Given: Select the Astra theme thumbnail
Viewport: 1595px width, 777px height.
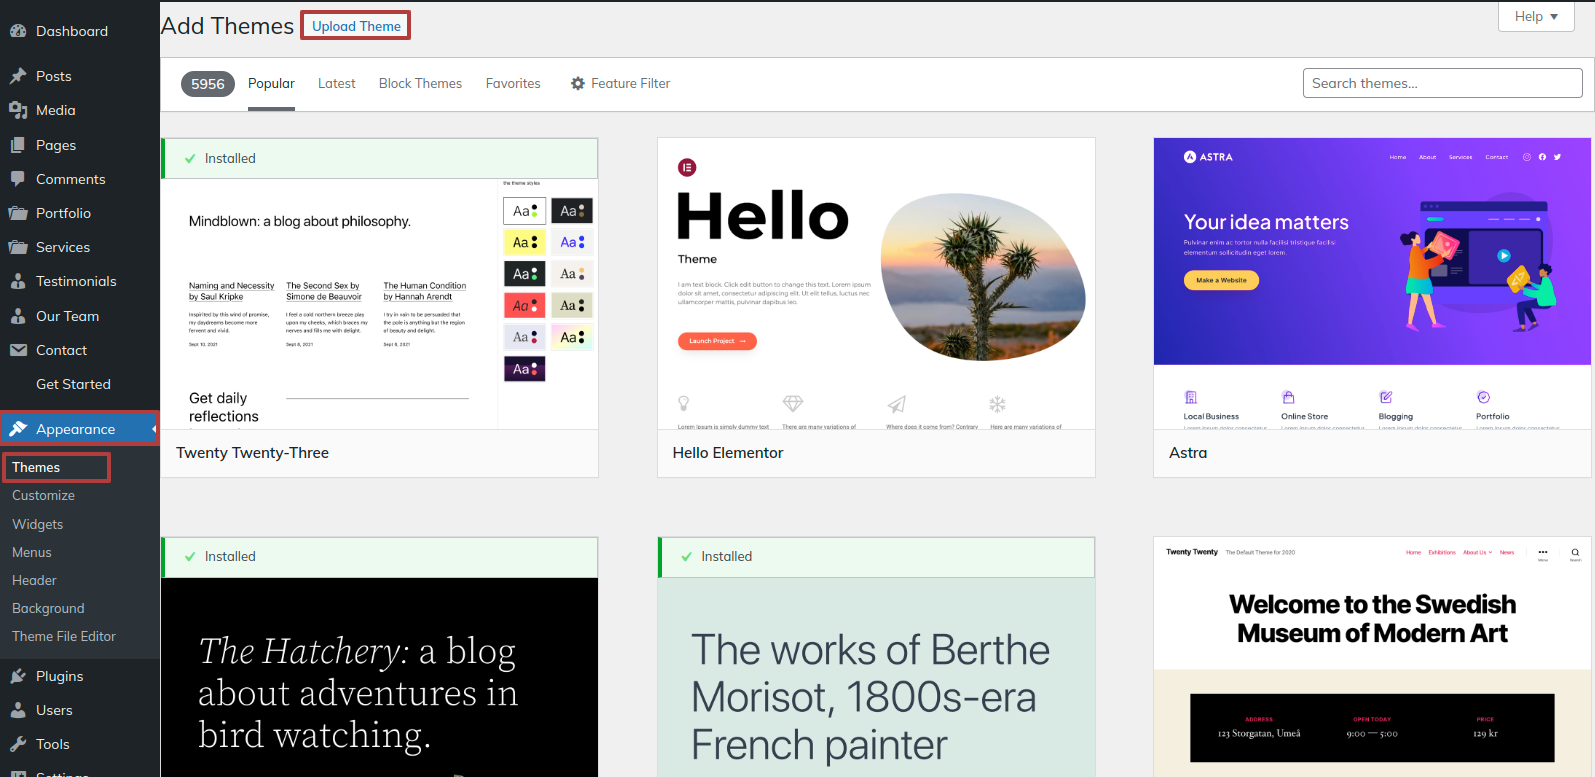Looking at the screenshot, I should click(x=1372, y=284).
